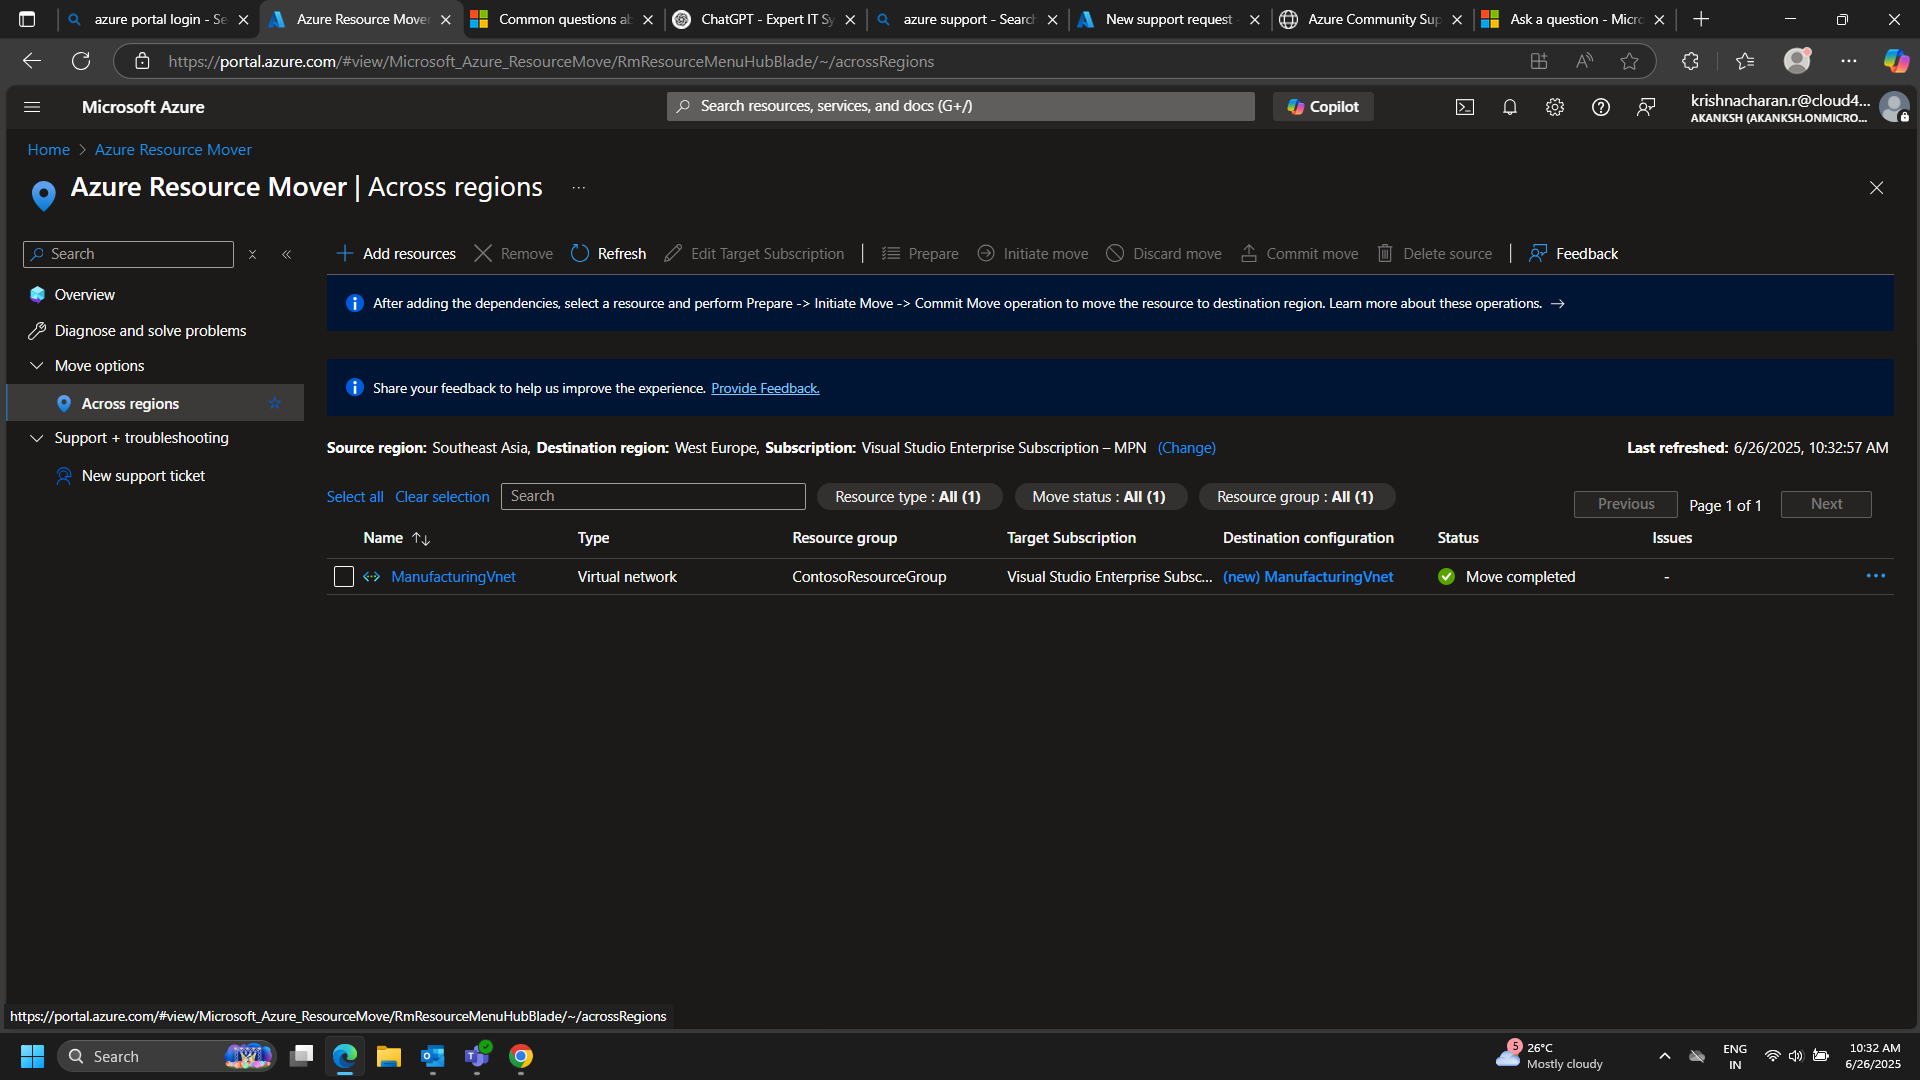1920x1080 pixels.
Task: Click Feedback in the command bar
Action: pos(1573,254)
